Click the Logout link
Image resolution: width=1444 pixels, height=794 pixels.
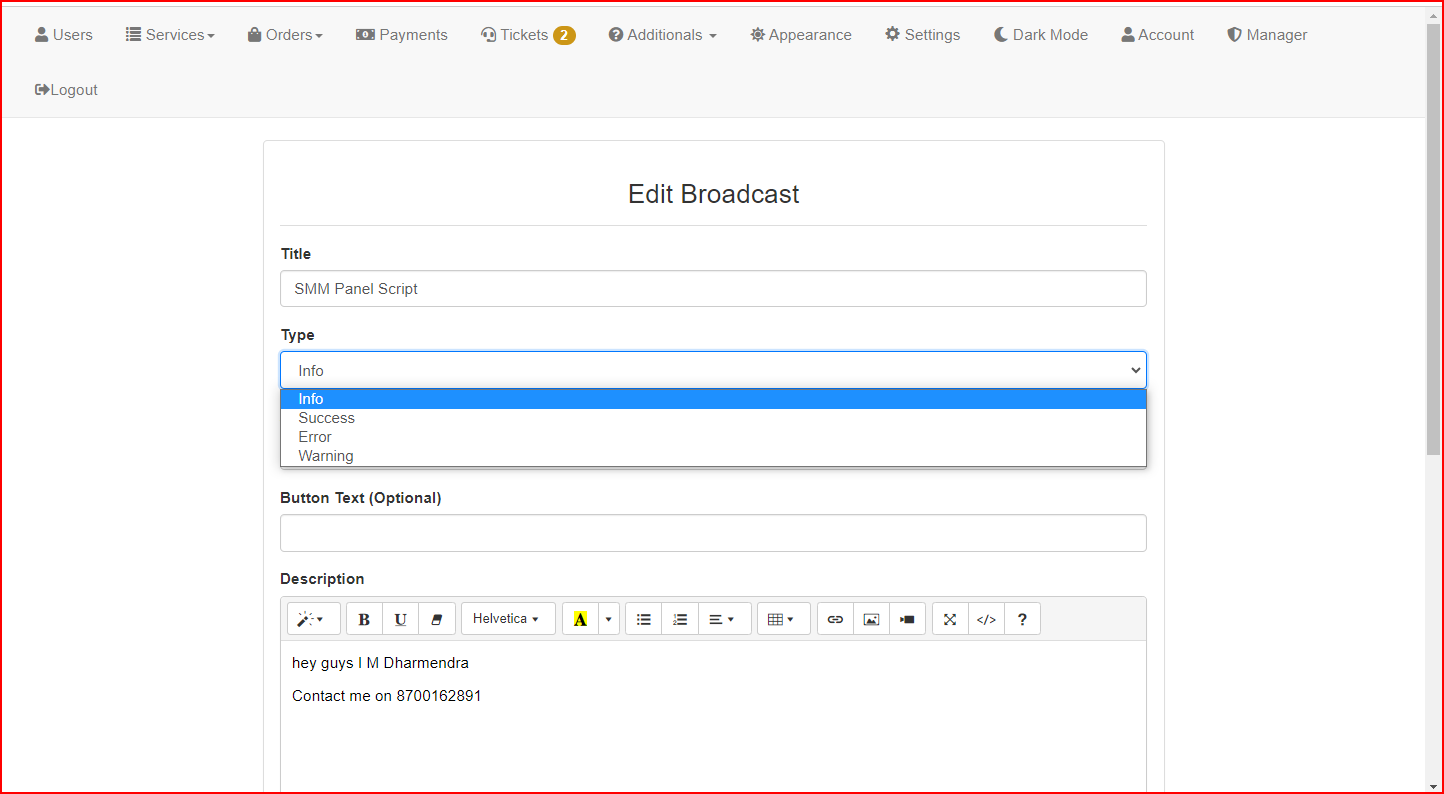point(66,90)
